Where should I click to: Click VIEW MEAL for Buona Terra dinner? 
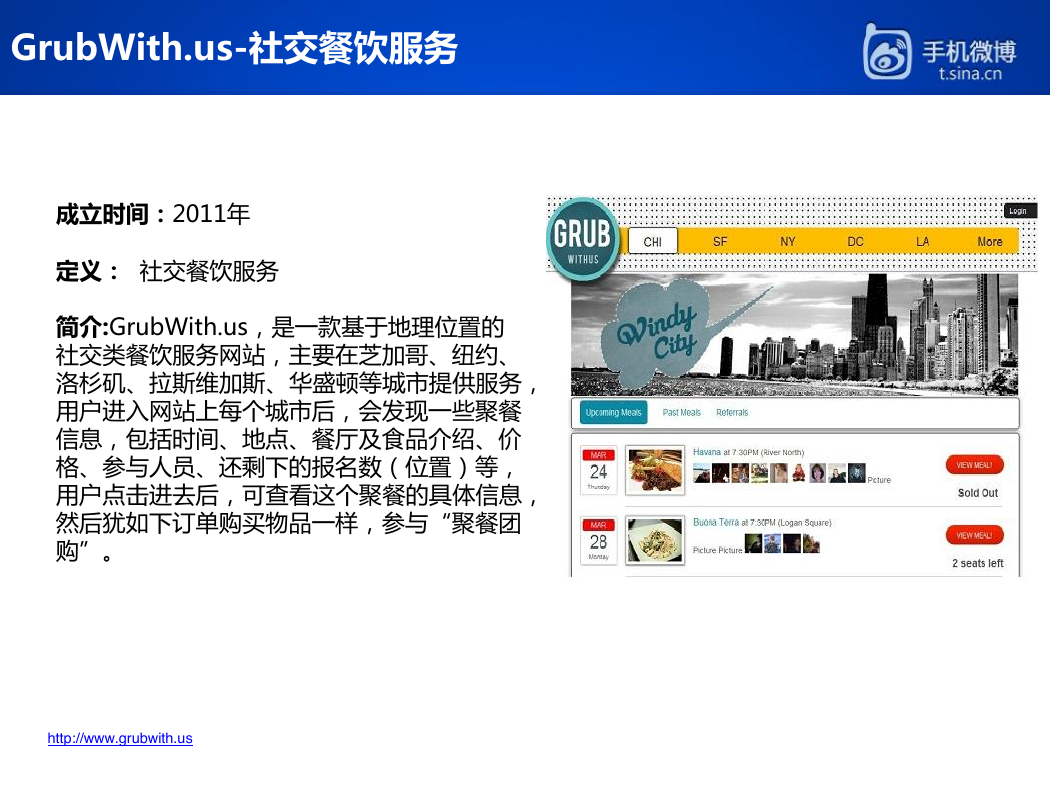pyautogui.click(x=974, y=535)
